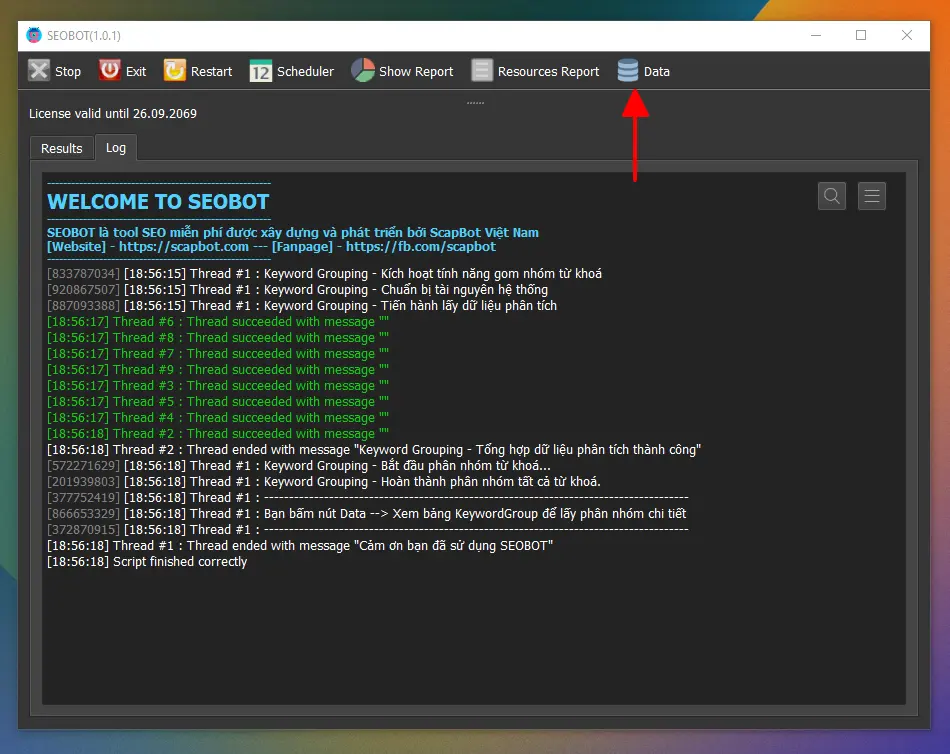
Task: Click the Resources Report label
Action: coord(548,72)
